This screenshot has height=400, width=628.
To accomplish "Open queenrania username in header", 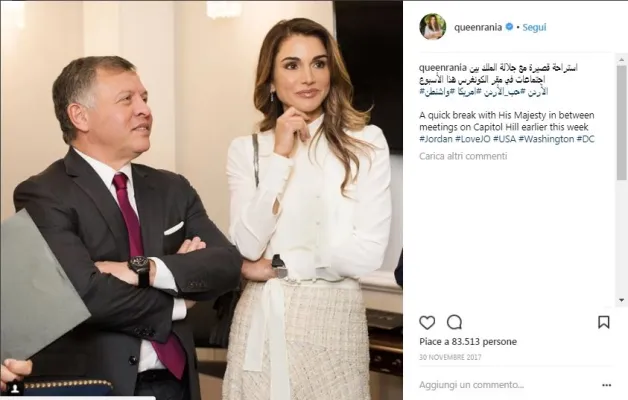I will (x=478, y=27).
